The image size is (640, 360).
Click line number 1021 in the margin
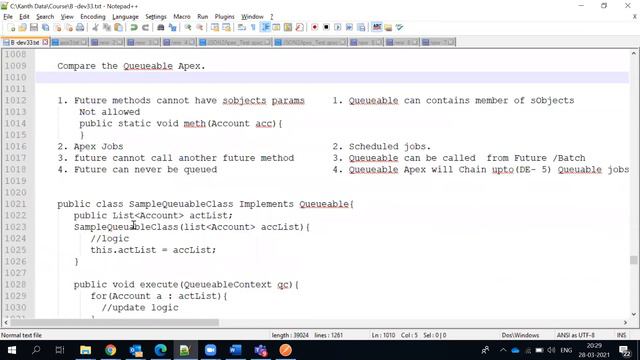click(x=16, y=204)
